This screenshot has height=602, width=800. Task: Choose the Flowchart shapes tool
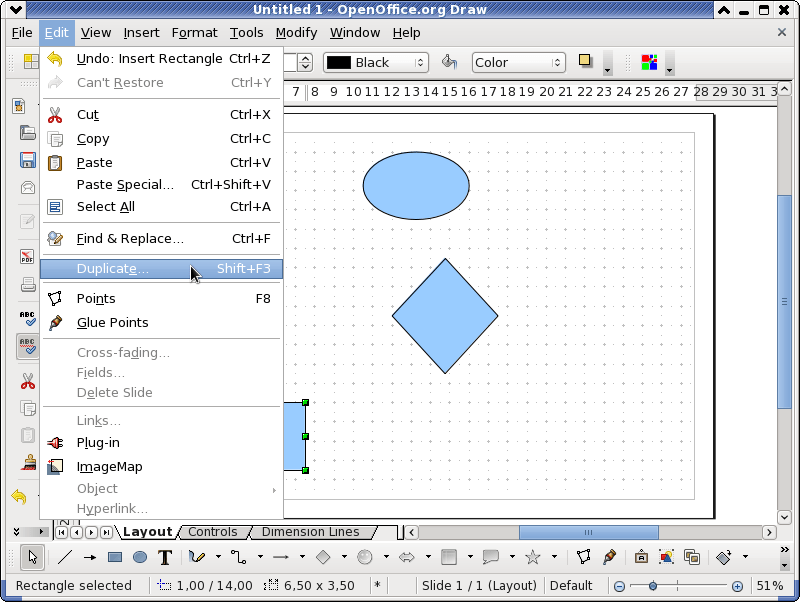coord(449,557)
